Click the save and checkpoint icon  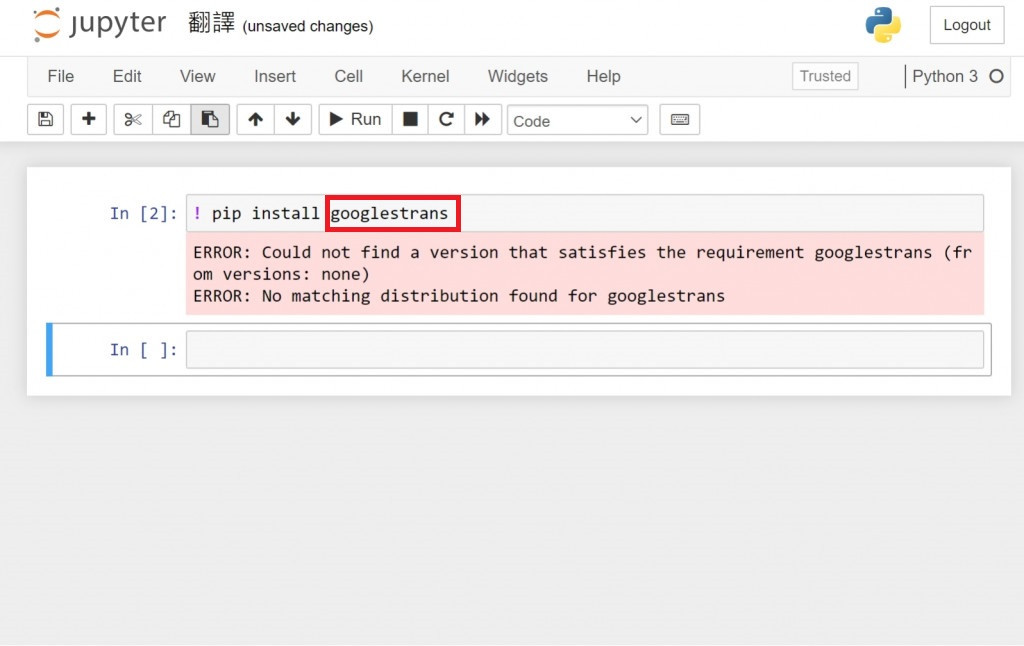click(45, 120)
